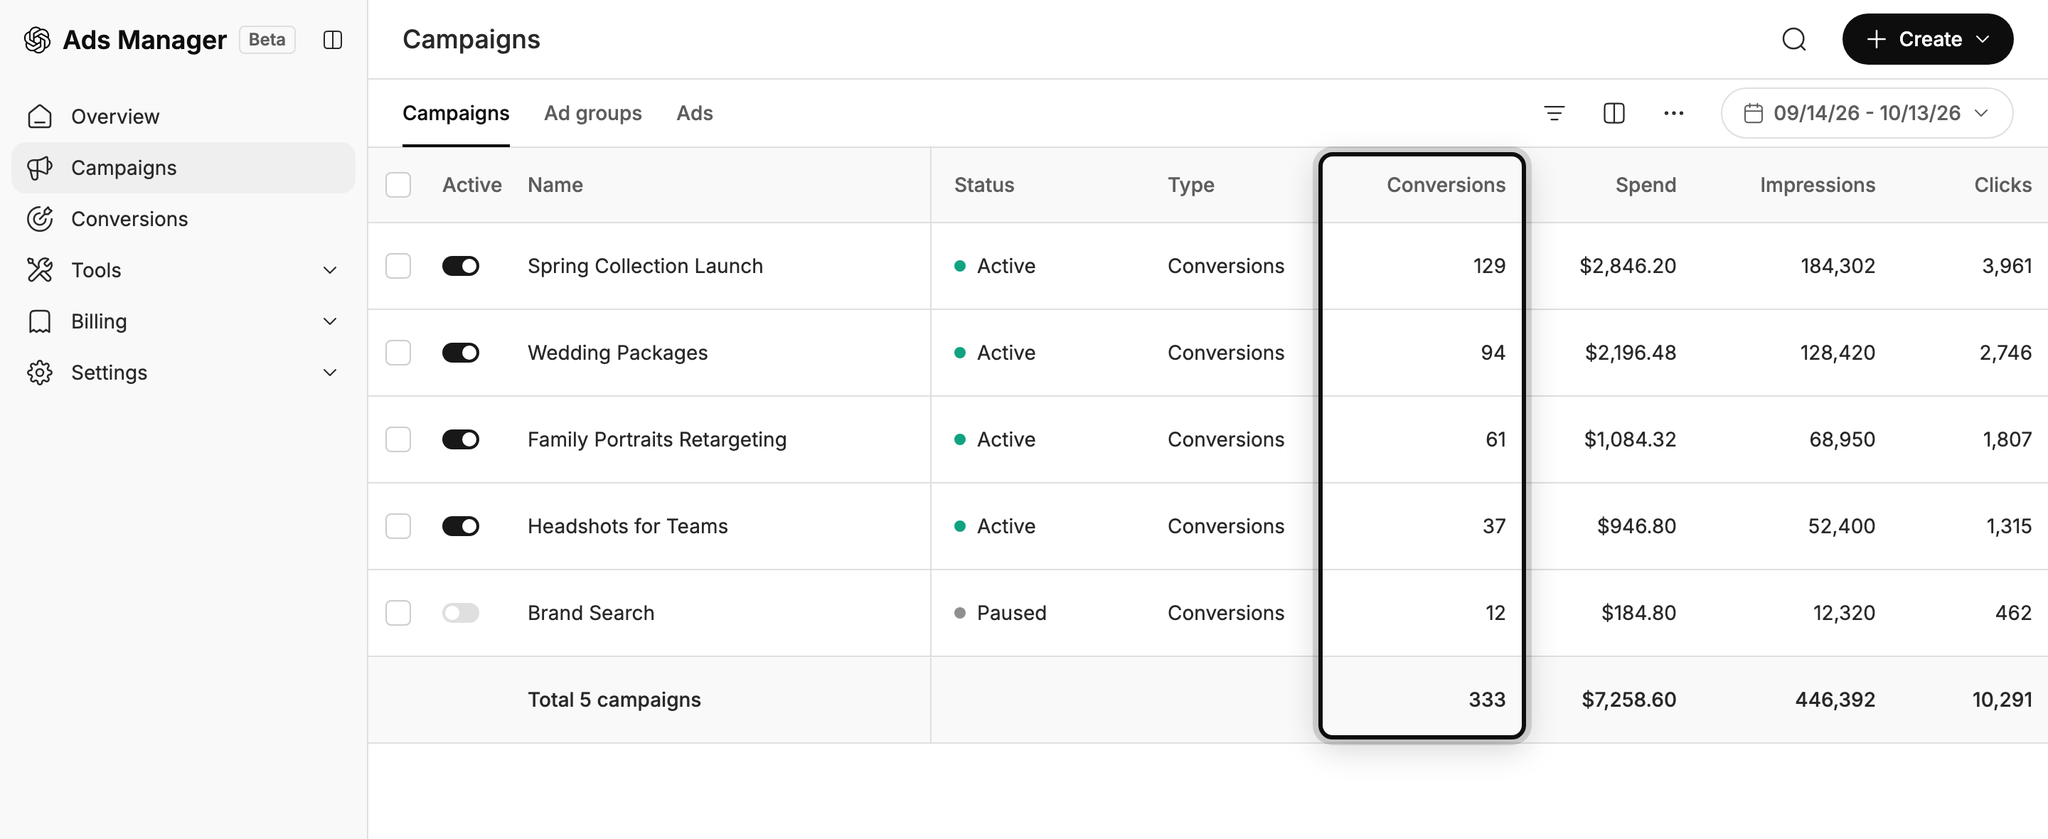Expand the Tools section chevron
Image resolution: width=2048 pixels, height=839 pixels.
(330, 270)
